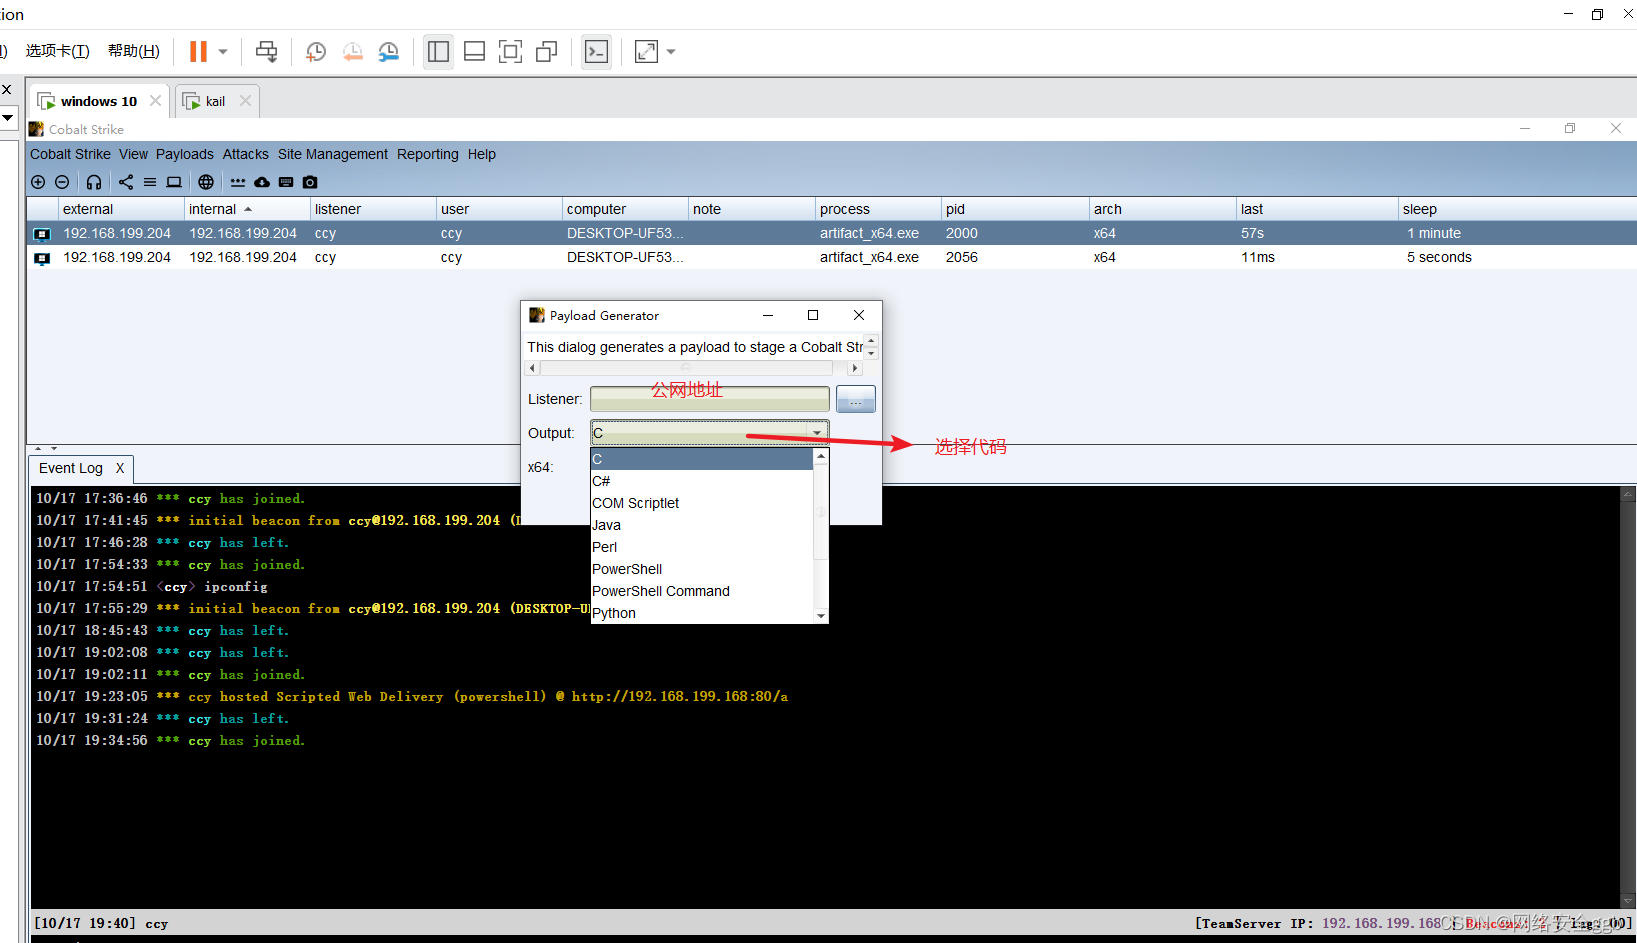This screenshot has width=1637, height=943.
Task: Pause the virtual machine
Action: click(198, 51)
